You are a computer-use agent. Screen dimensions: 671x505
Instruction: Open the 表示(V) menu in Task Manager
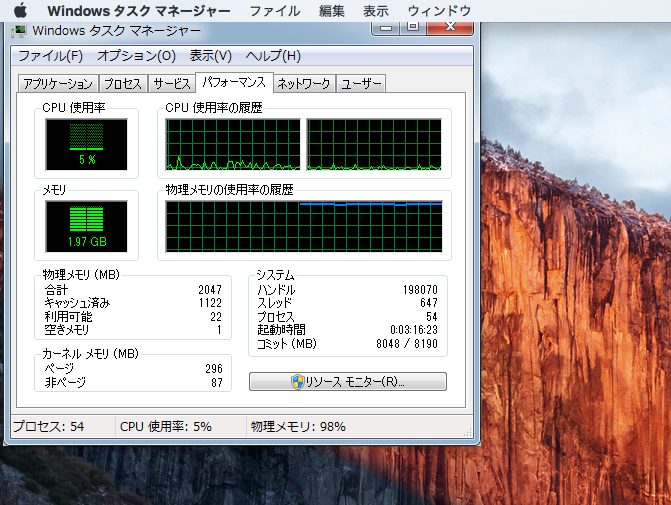tap(211, 56)
